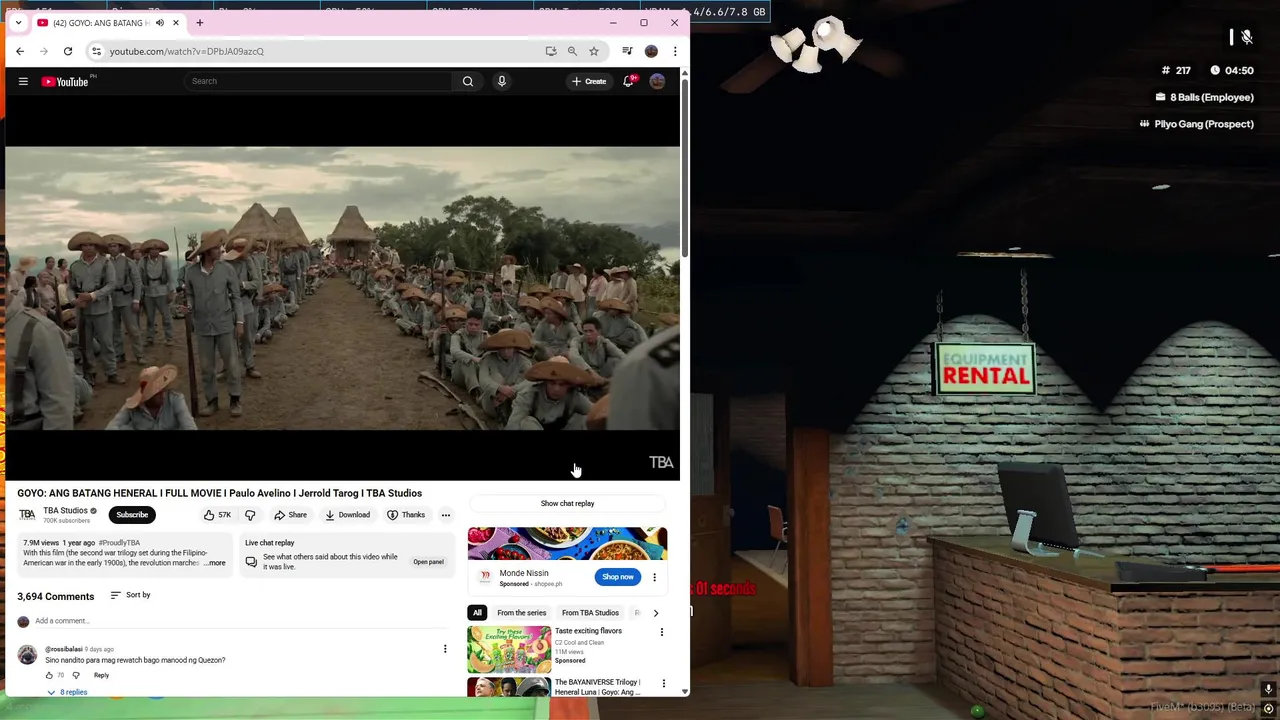View site information icon in address bar
Image resolution: width=1280 pixels, height=720 pixels.
[x=96, y=51]
